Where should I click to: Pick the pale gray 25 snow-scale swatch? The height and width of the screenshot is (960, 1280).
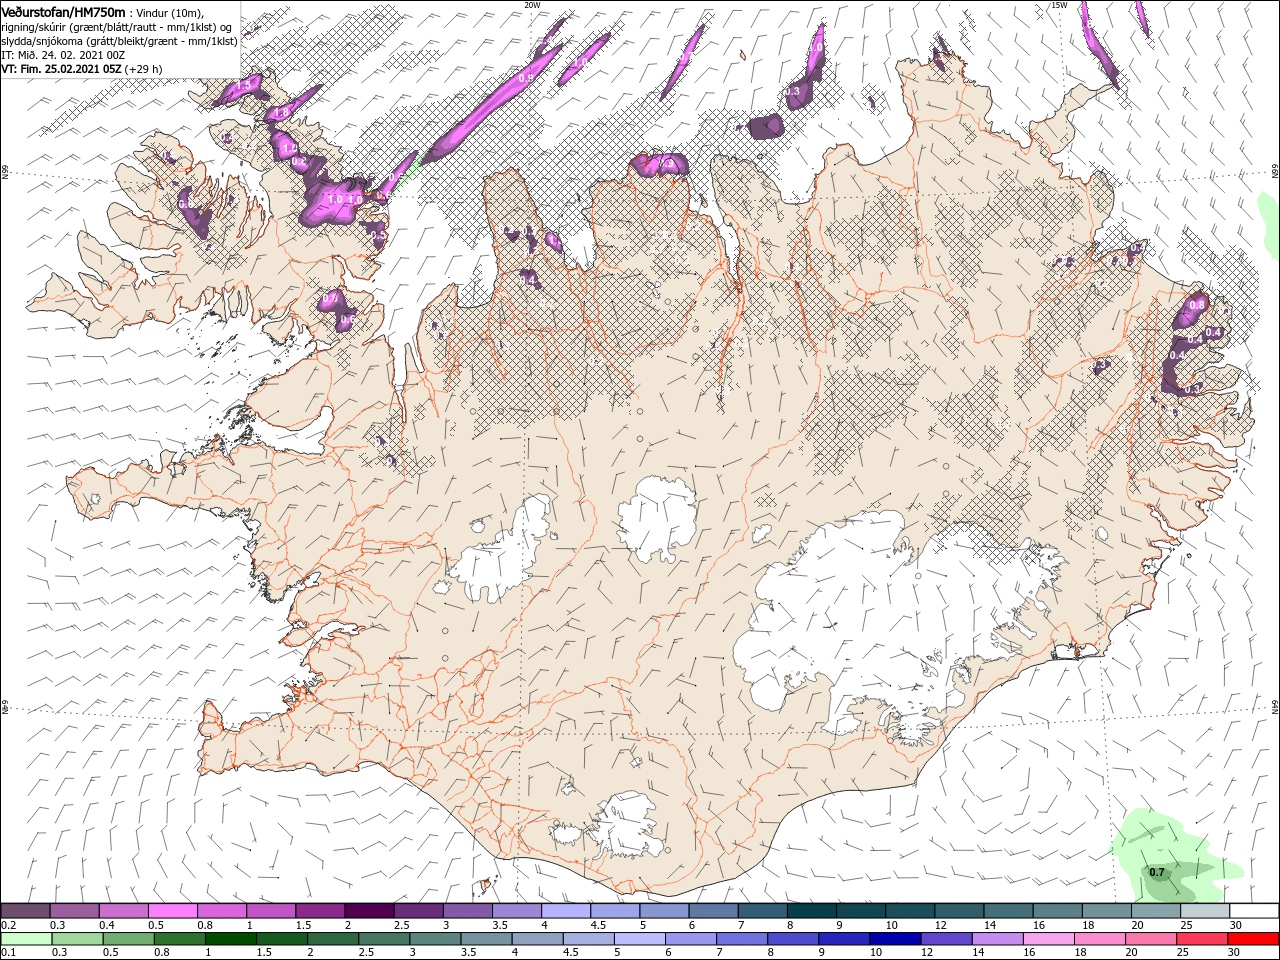(x=1205, y=911)
